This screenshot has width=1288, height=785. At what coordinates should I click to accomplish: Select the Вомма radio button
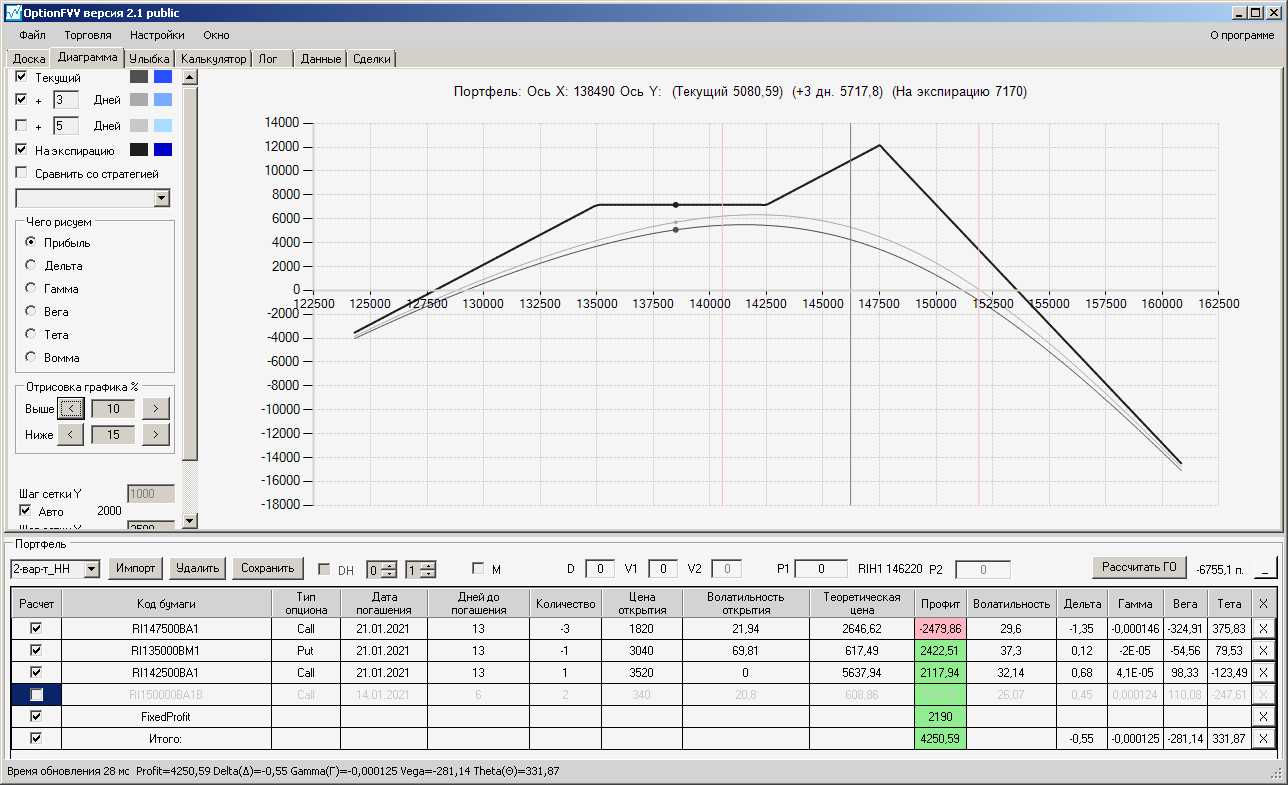[31, 358]
